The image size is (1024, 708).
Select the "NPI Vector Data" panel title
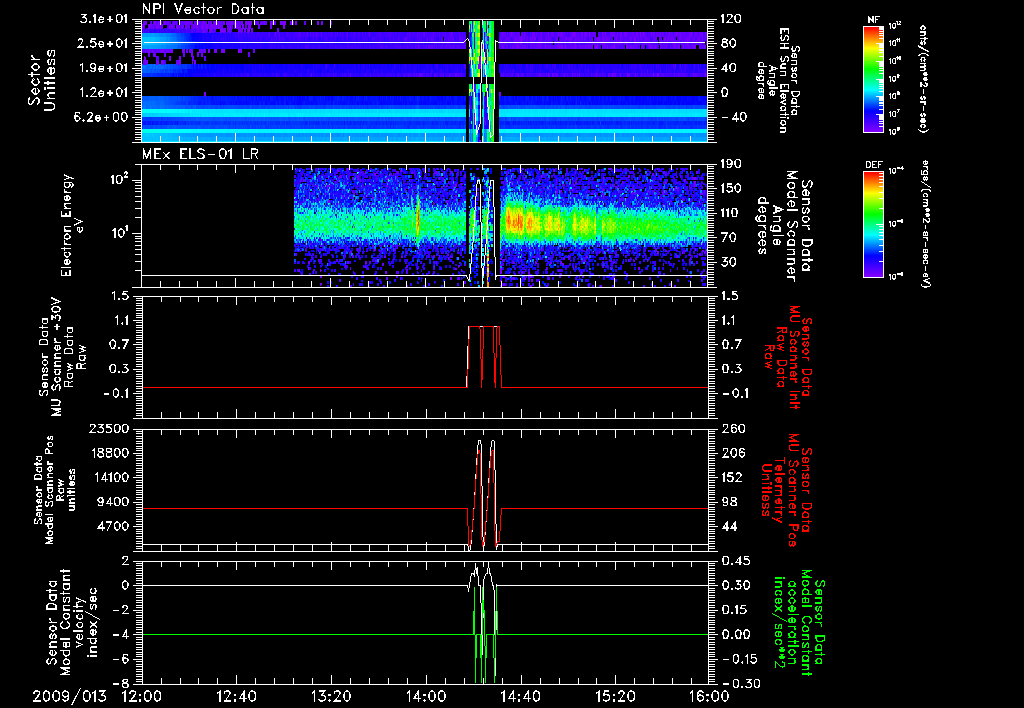click(x=203, y=9)
